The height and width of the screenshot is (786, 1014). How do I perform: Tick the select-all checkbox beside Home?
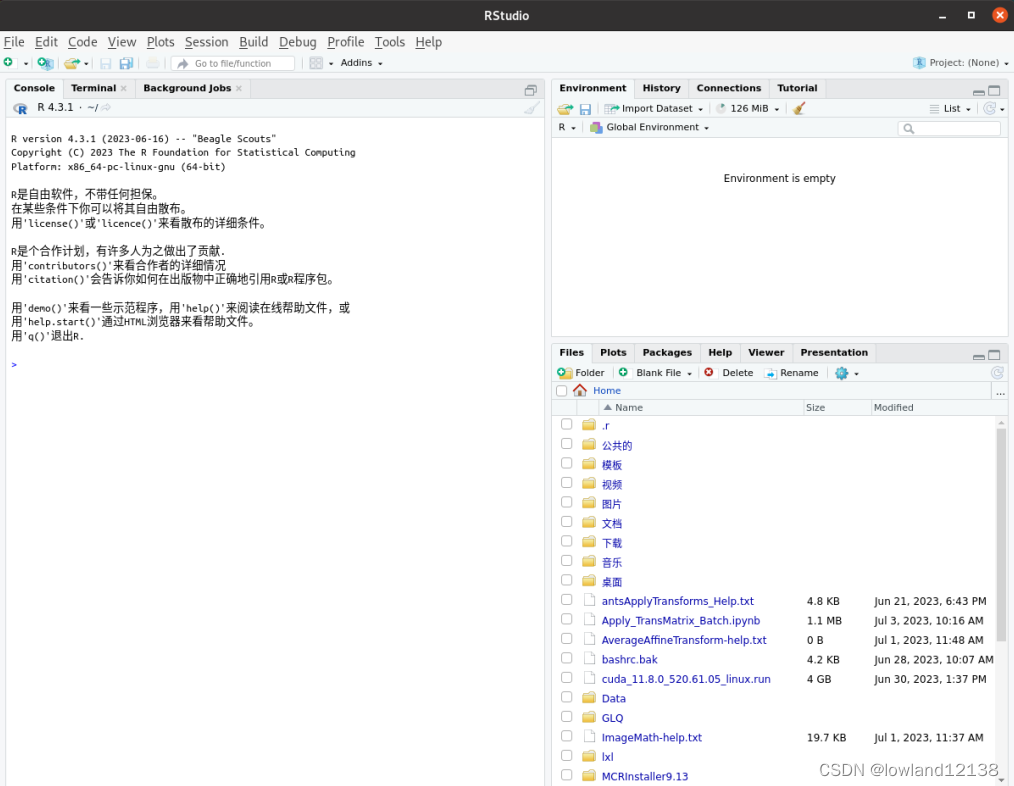[561, 391]
